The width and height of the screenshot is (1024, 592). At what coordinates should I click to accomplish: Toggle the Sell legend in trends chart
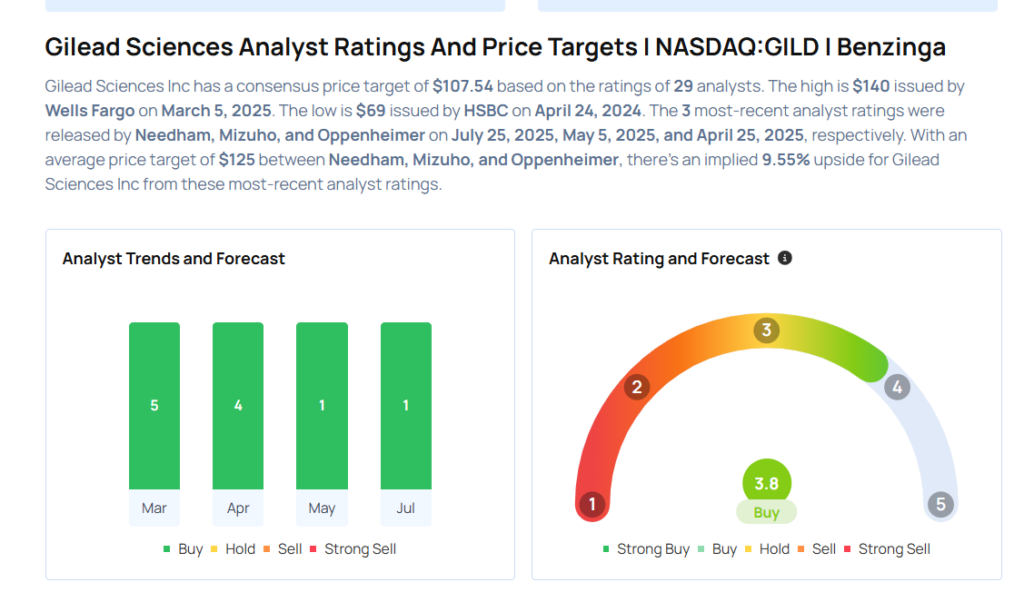coord(283,549)
